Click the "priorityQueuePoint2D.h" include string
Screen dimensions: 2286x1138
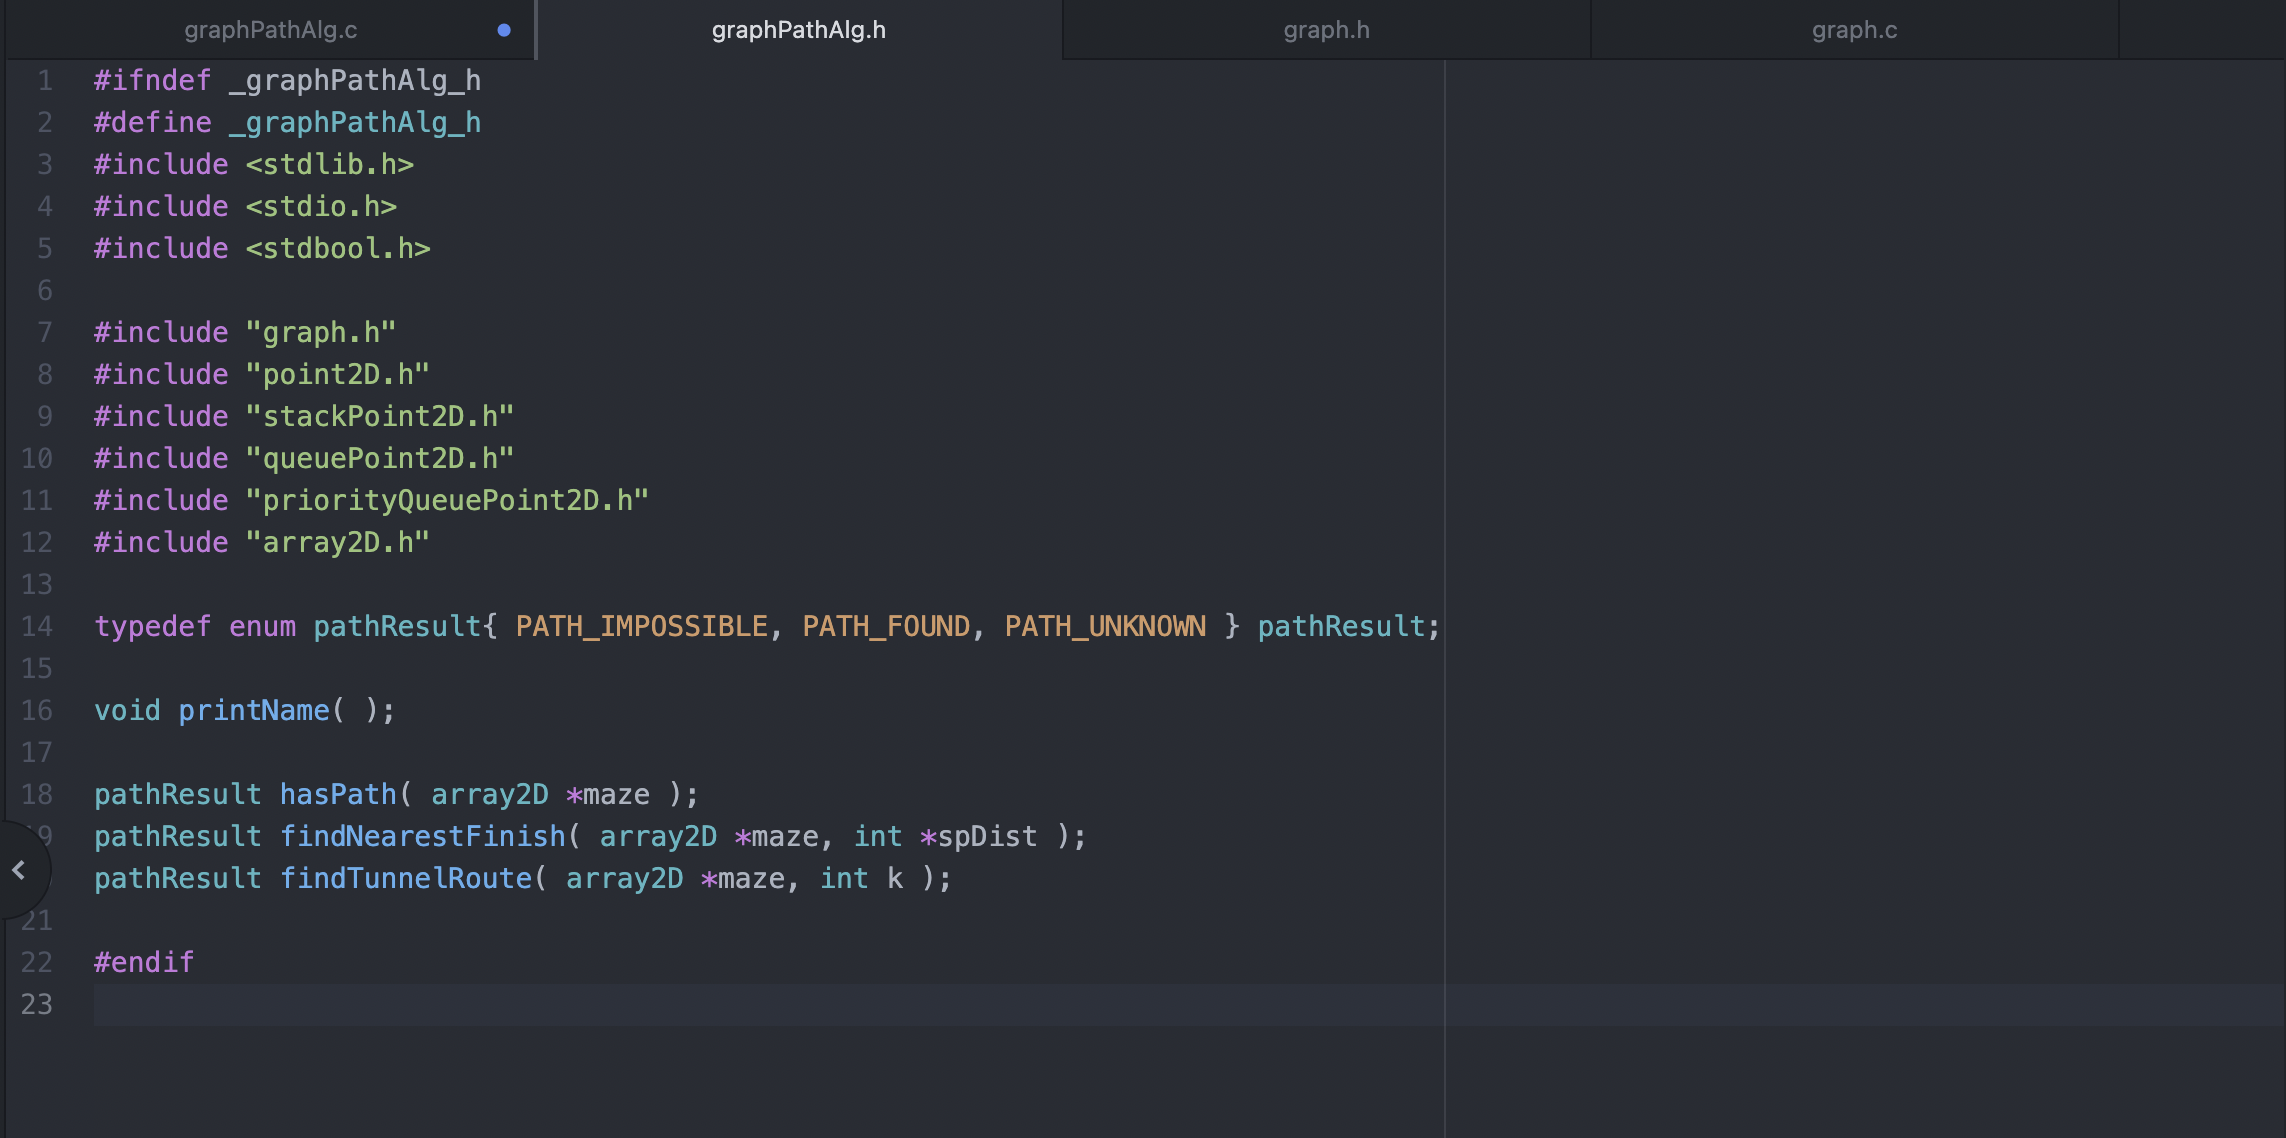(x=447, y=501)
